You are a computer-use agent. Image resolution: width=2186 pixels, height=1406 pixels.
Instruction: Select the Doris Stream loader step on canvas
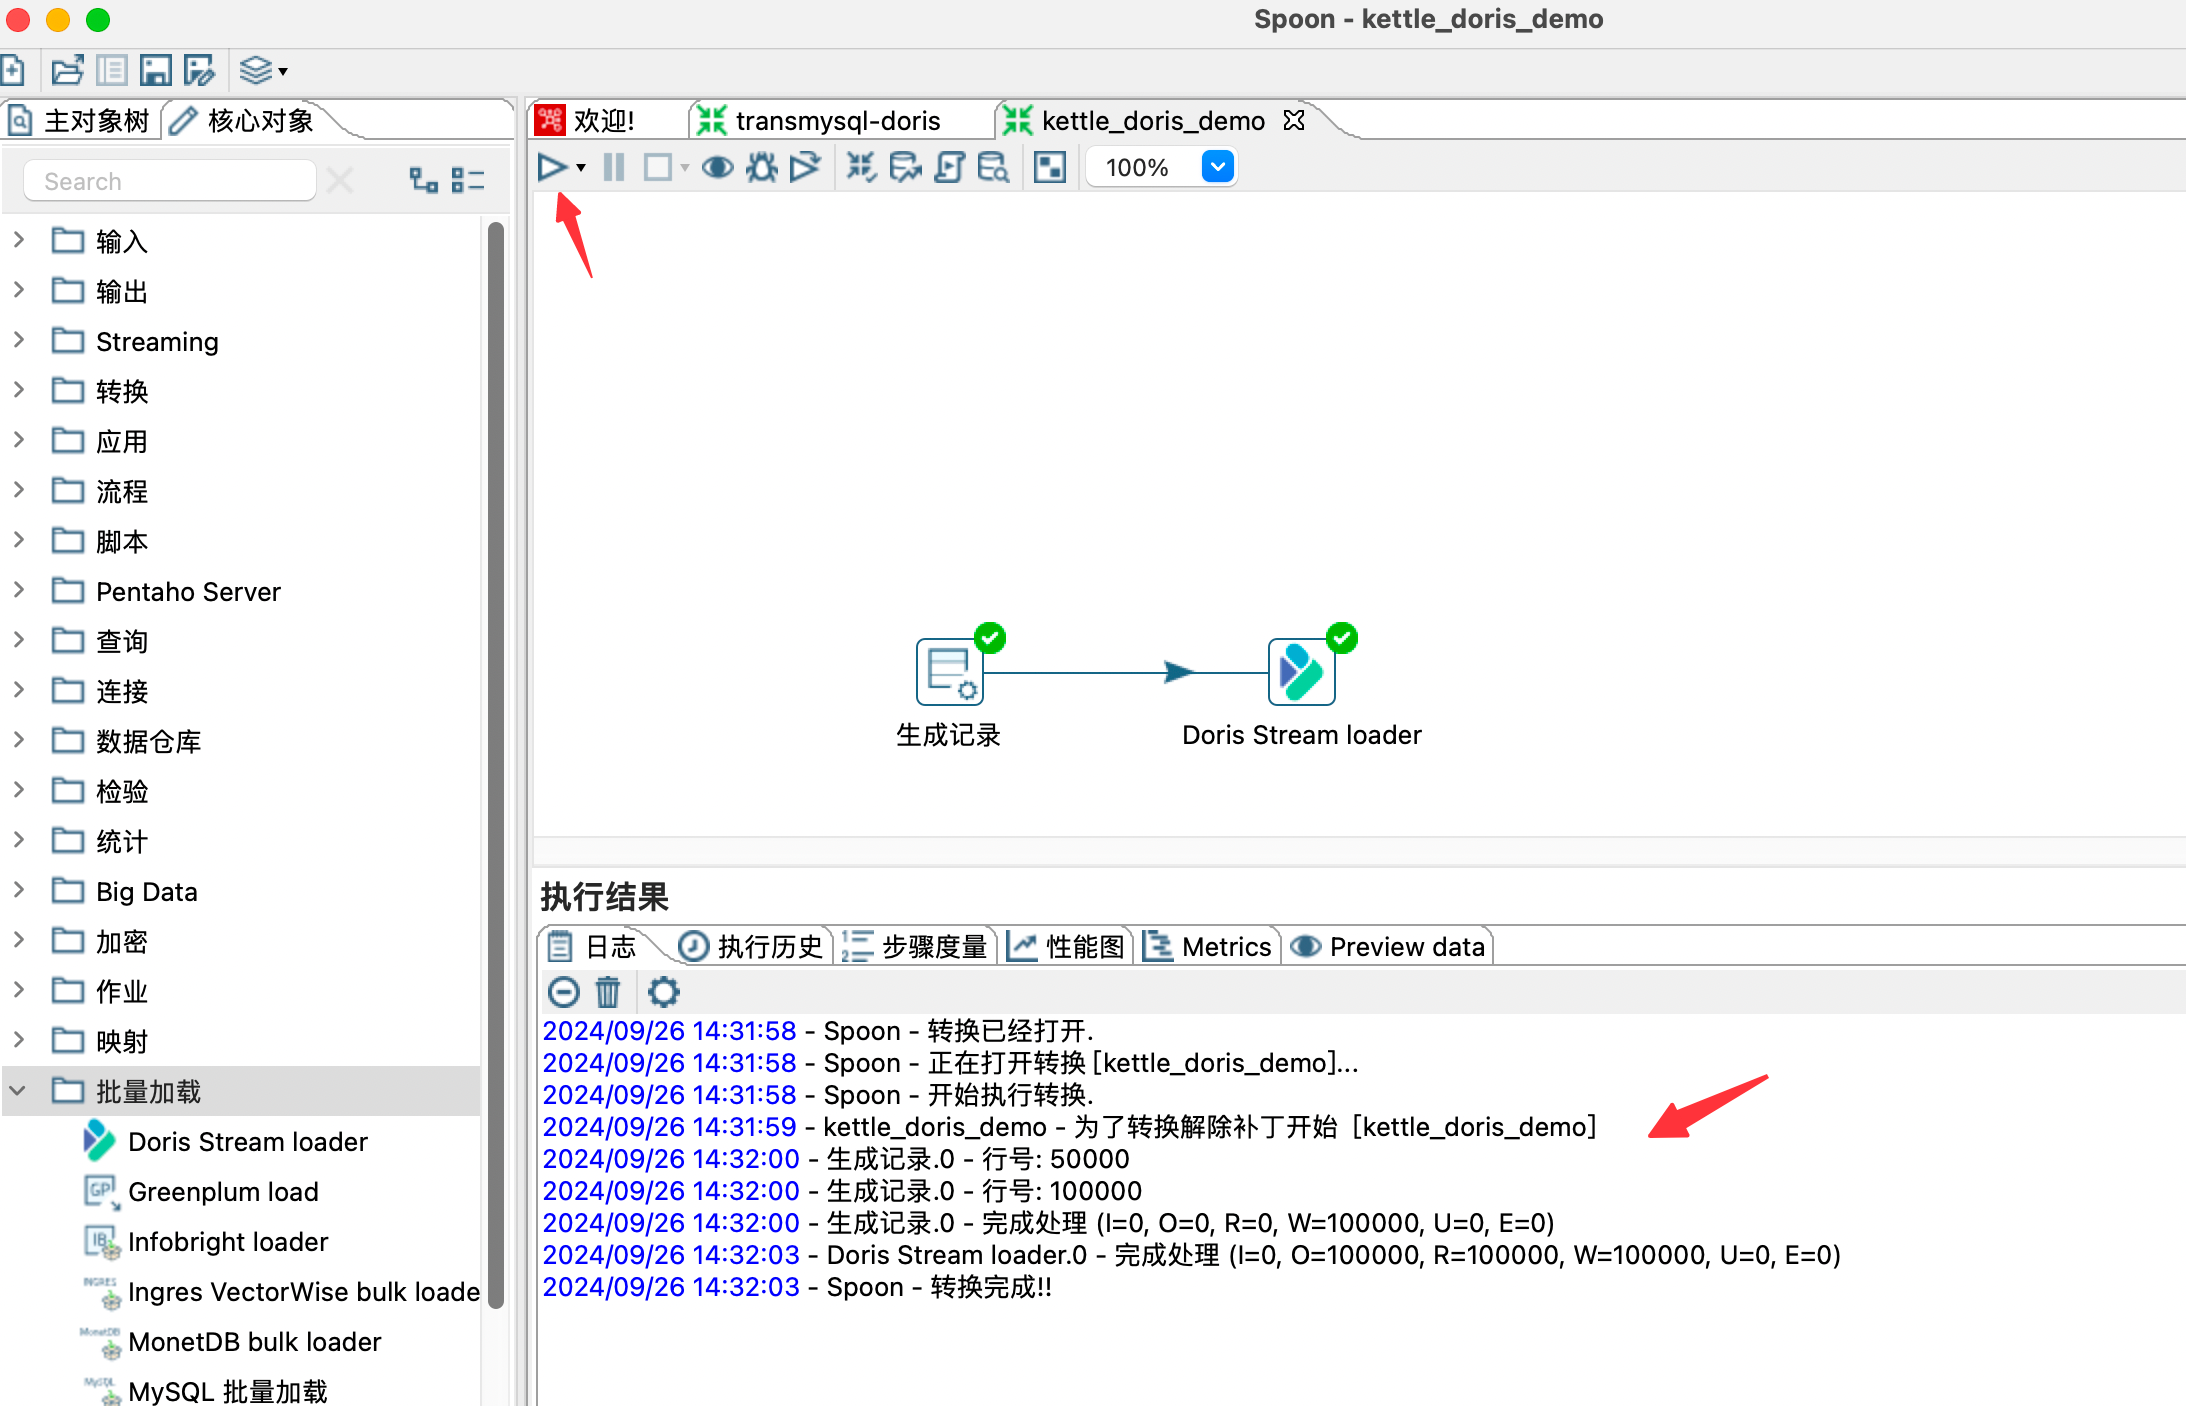1301,673
